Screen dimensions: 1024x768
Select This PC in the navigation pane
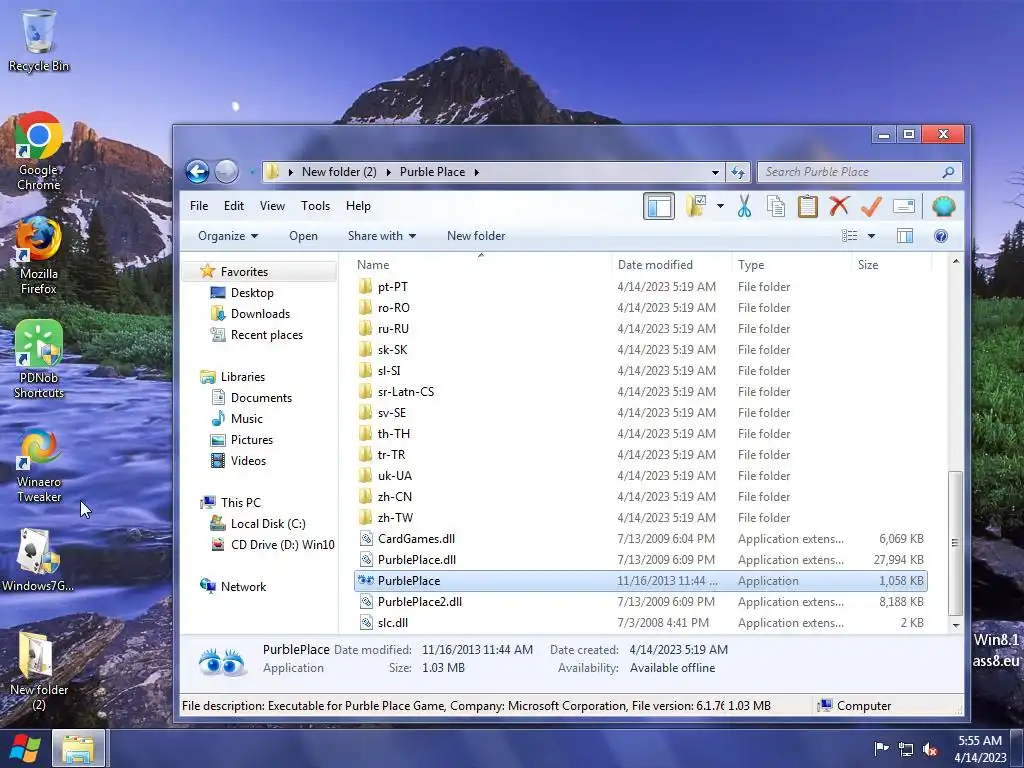[x=240, y=503]
